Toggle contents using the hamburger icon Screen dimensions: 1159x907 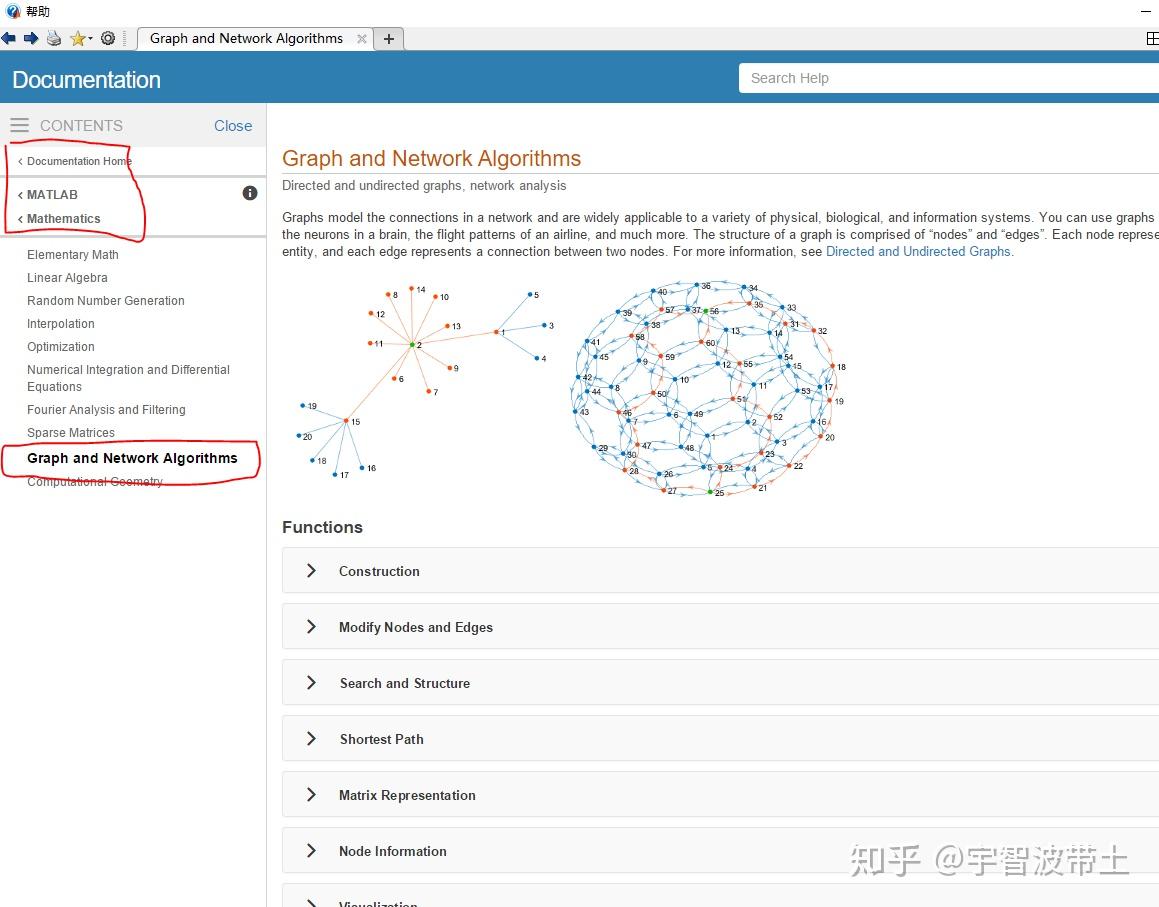19,126
